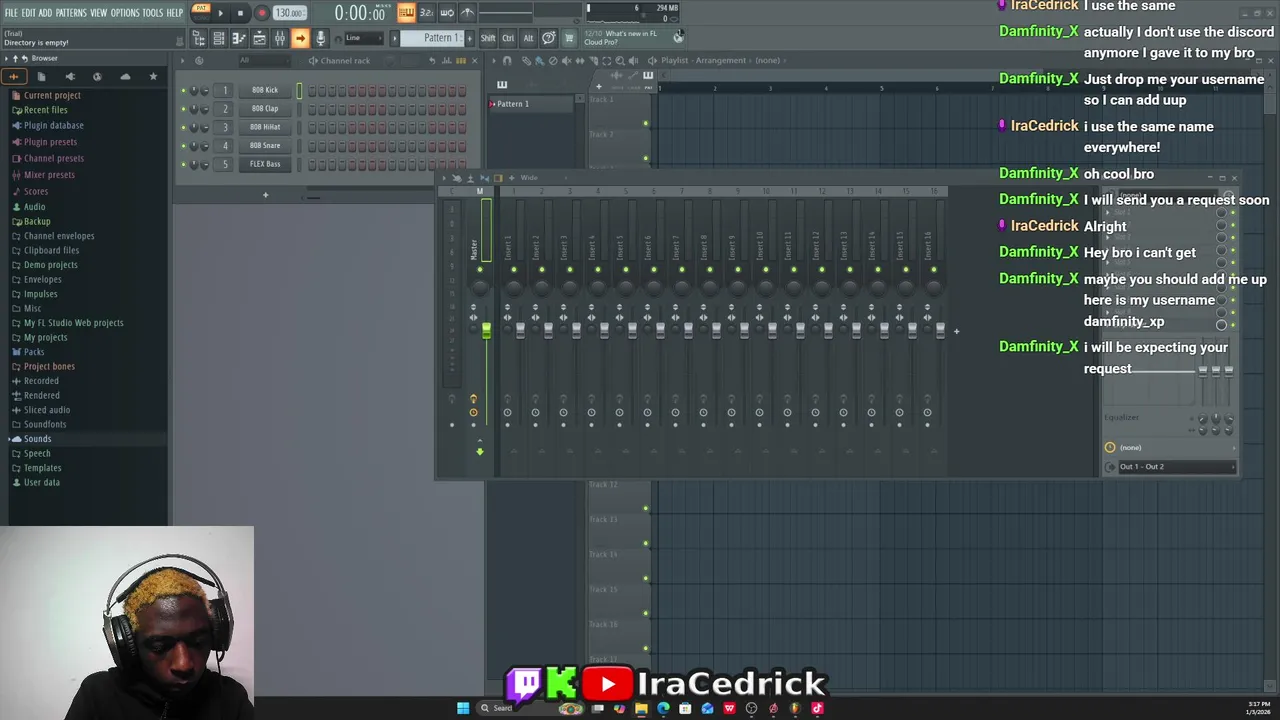
Task: Mute the 808 Kick channel LED
Action: [184, 91]
